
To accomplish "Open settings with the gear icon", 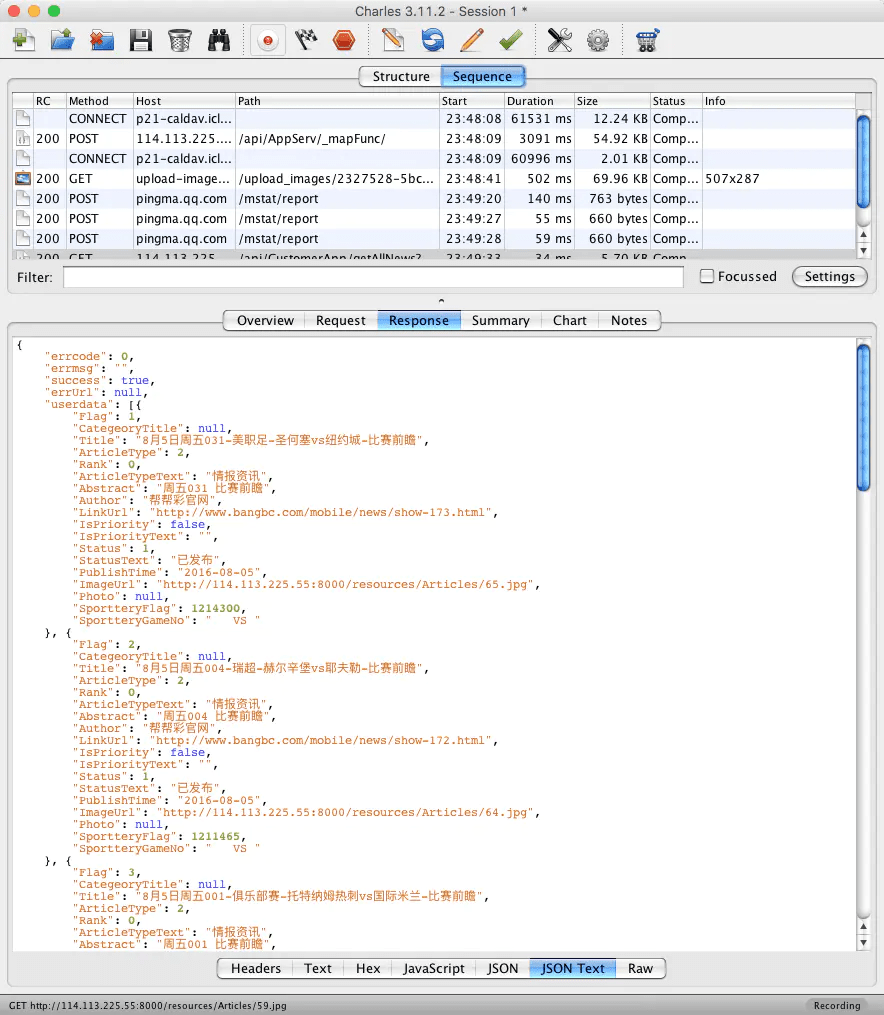I will (598, 40).
